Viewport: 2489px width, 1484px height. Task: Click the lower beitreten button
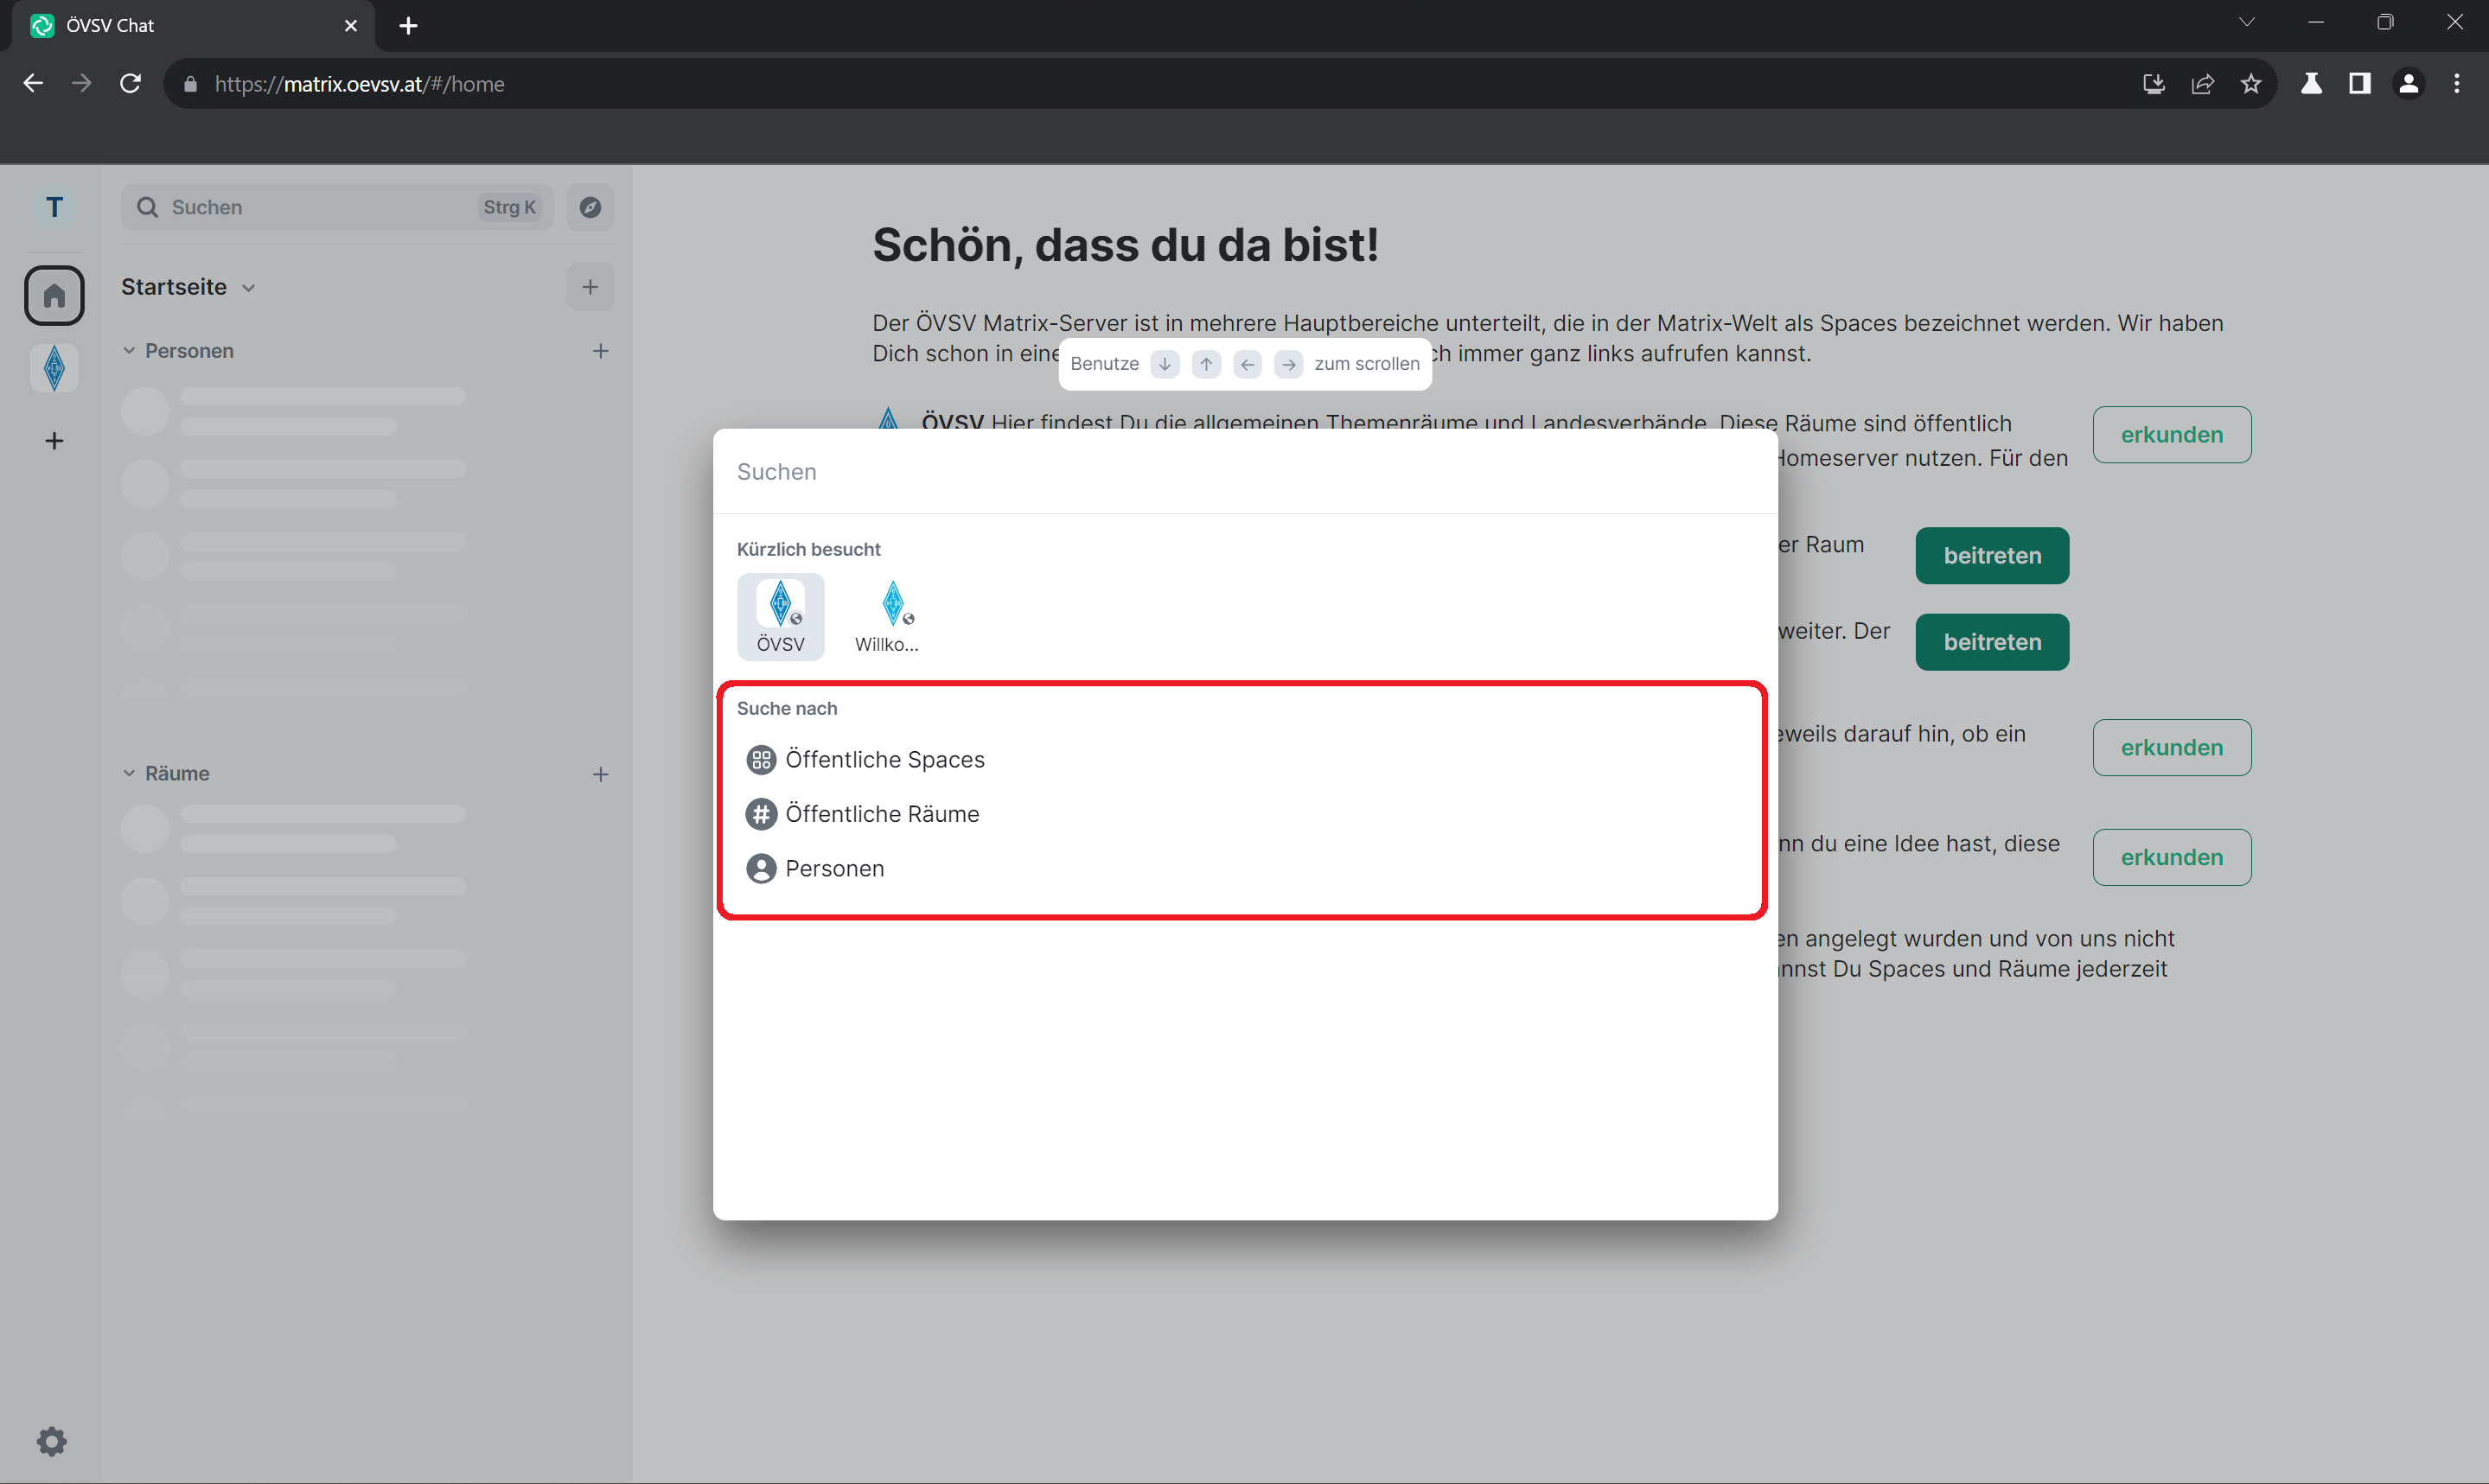coord(1991,642)
